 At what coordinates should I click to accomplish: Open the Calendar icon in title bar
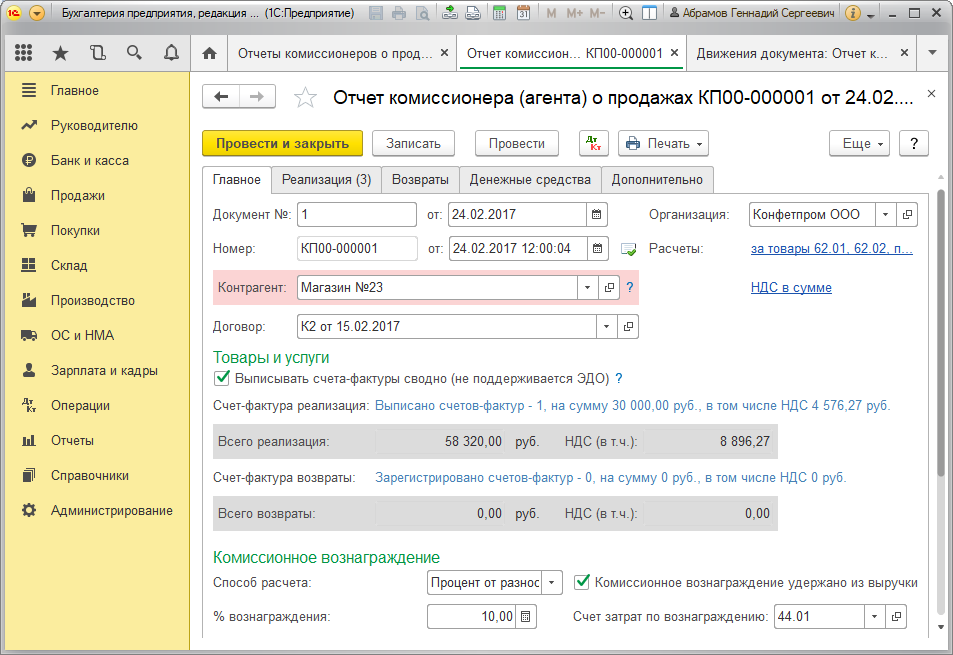click(523, 13)
